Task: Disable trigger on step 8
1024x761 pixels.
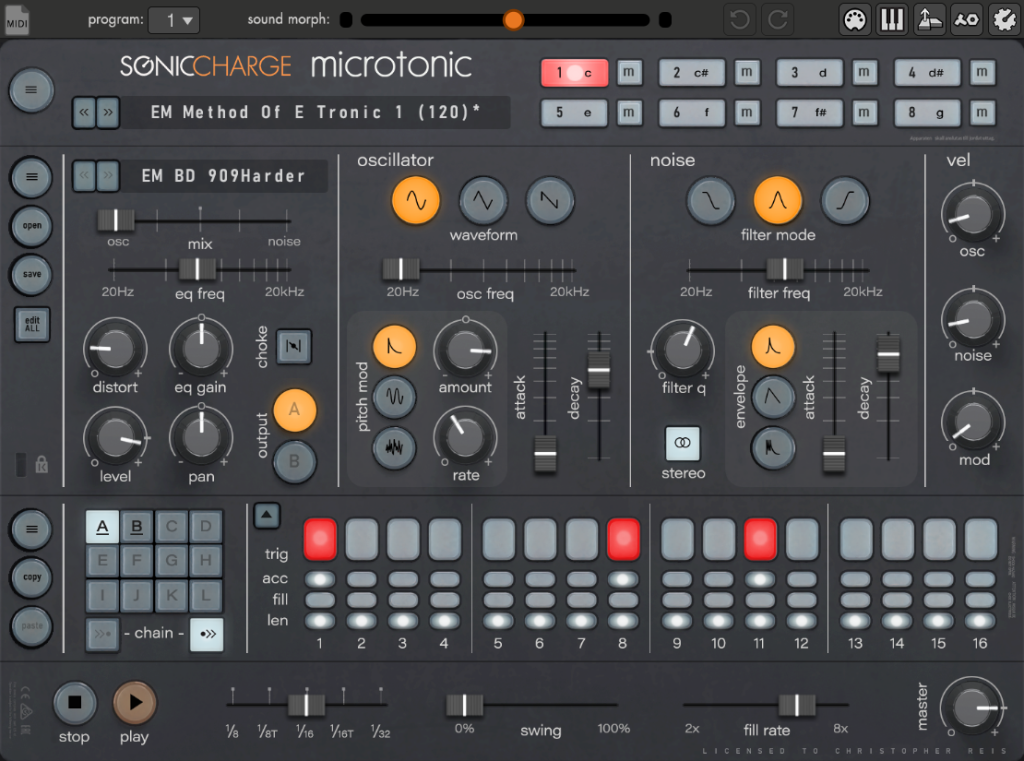Action: tap(622, 539)
